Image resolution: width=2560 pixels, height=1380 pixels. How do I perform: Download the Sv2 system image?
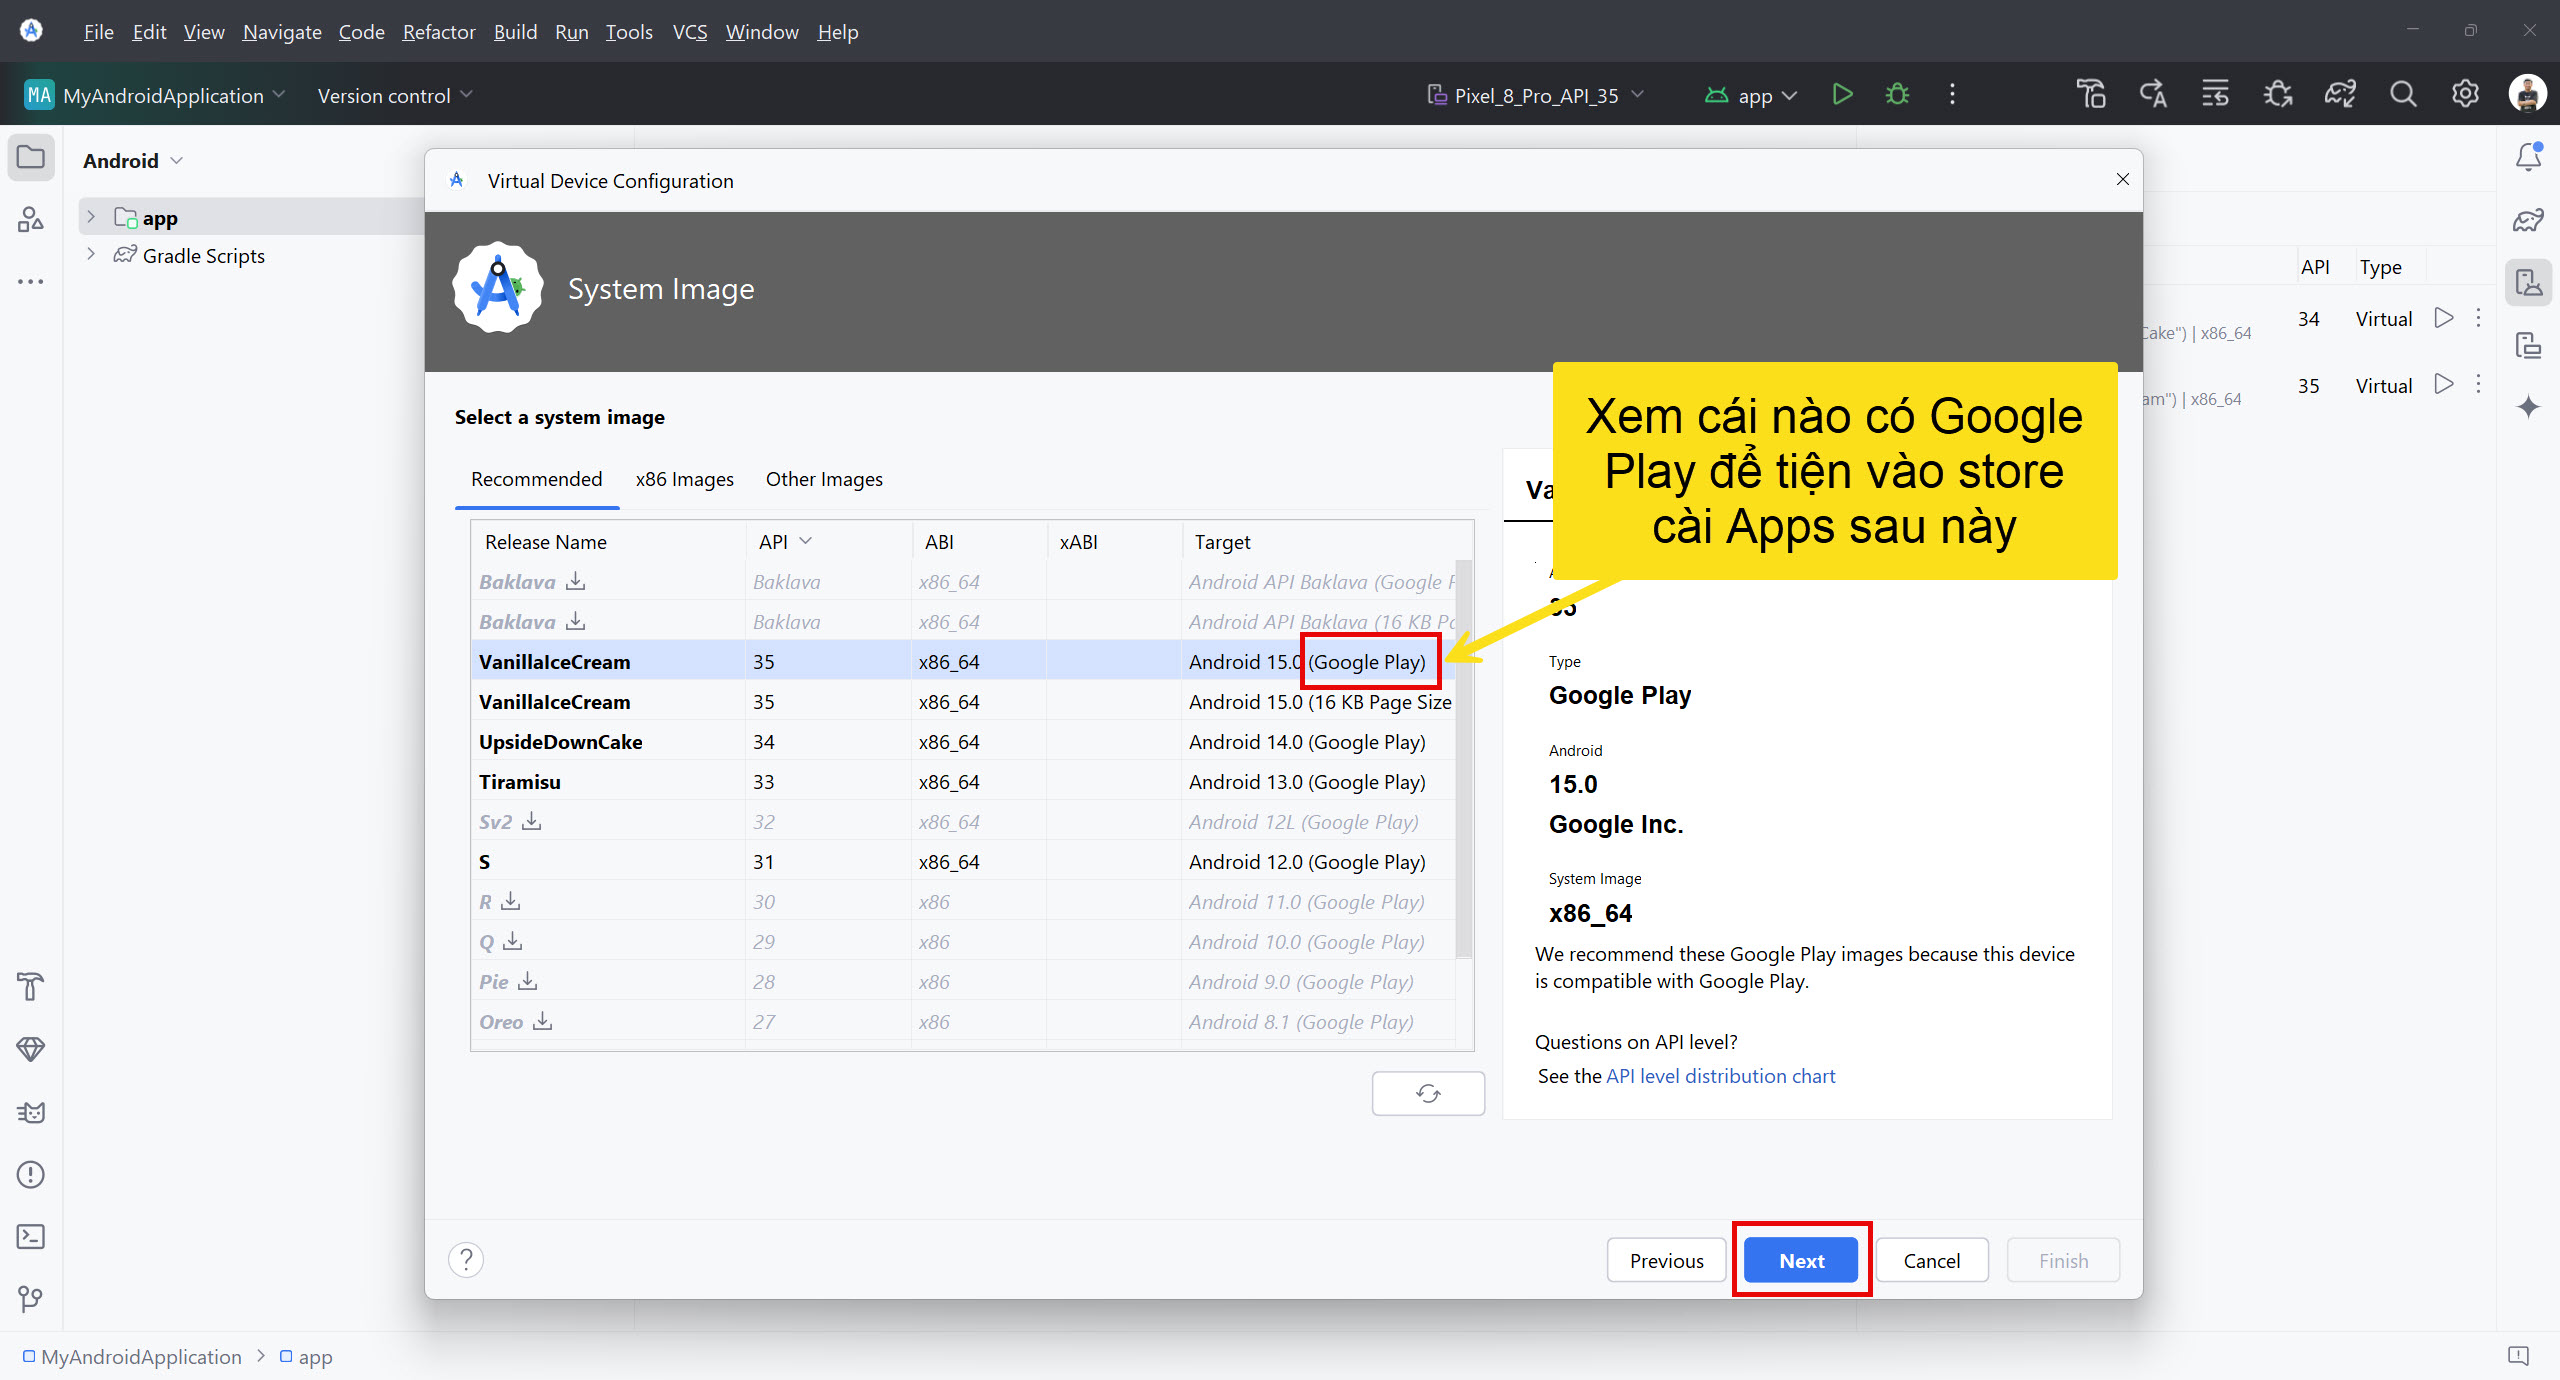click(x=532, y=821)
